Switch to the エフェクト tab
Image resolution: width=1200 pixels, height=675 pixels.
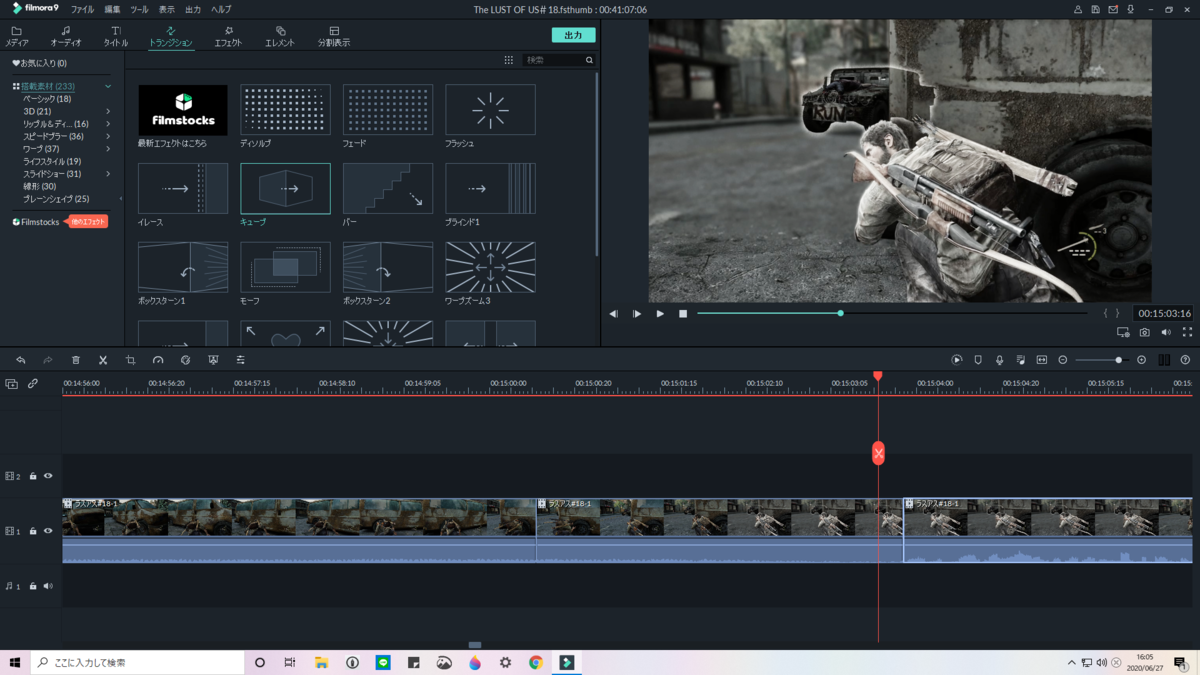228,37
